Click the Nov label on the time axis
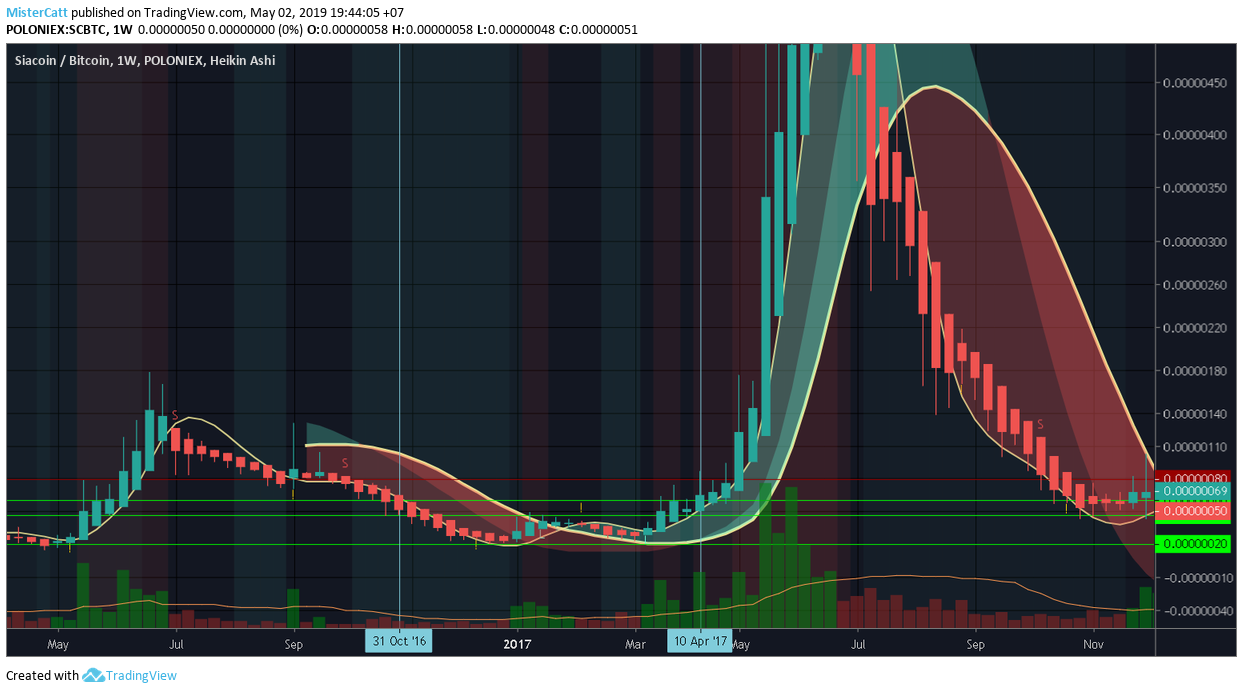The image size is (1243, 693). 1094,645
